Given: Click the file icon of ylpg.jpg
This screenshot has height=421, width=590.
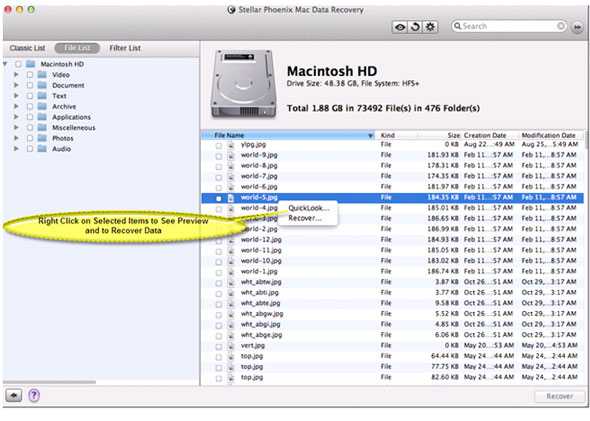Looking at the screenshot, I should [231, 145].
